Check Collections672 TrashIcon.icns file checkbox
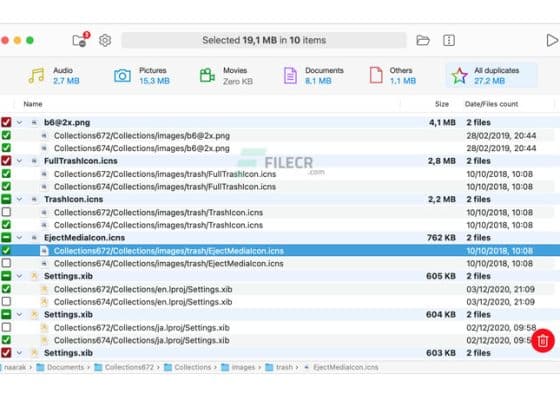Image resolution: width=560 pixels, height=420 pixels. tap(6, 212)
